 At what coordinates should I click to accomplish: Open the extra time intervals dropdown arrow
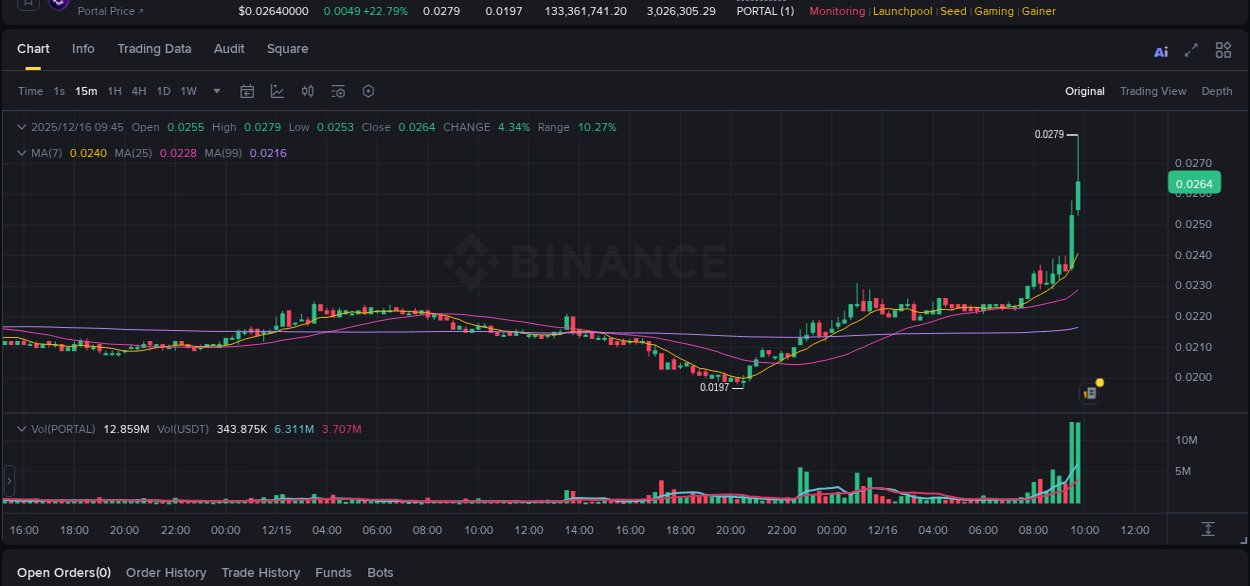coord(216,91)
